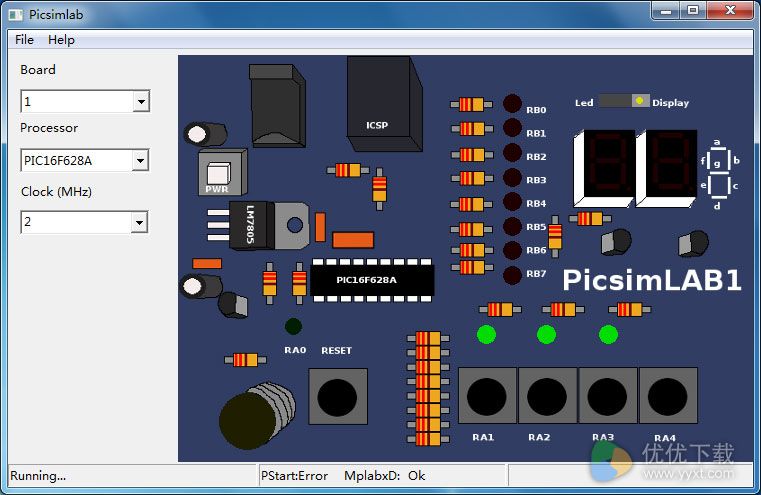Flip the Led/Display jumper switch

(624, 101)
